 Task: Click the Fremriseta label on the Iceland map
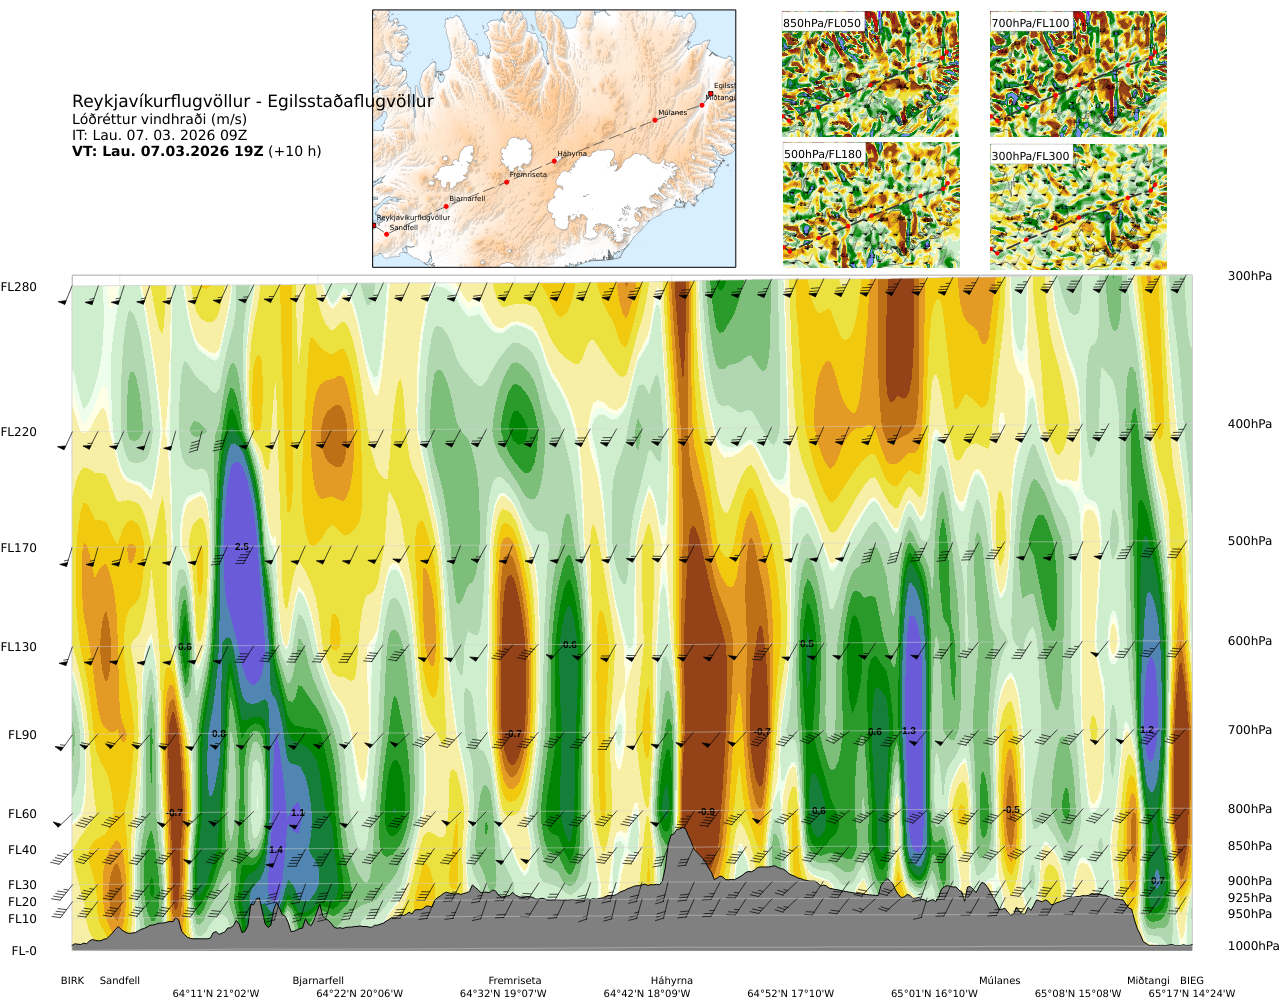528,175
